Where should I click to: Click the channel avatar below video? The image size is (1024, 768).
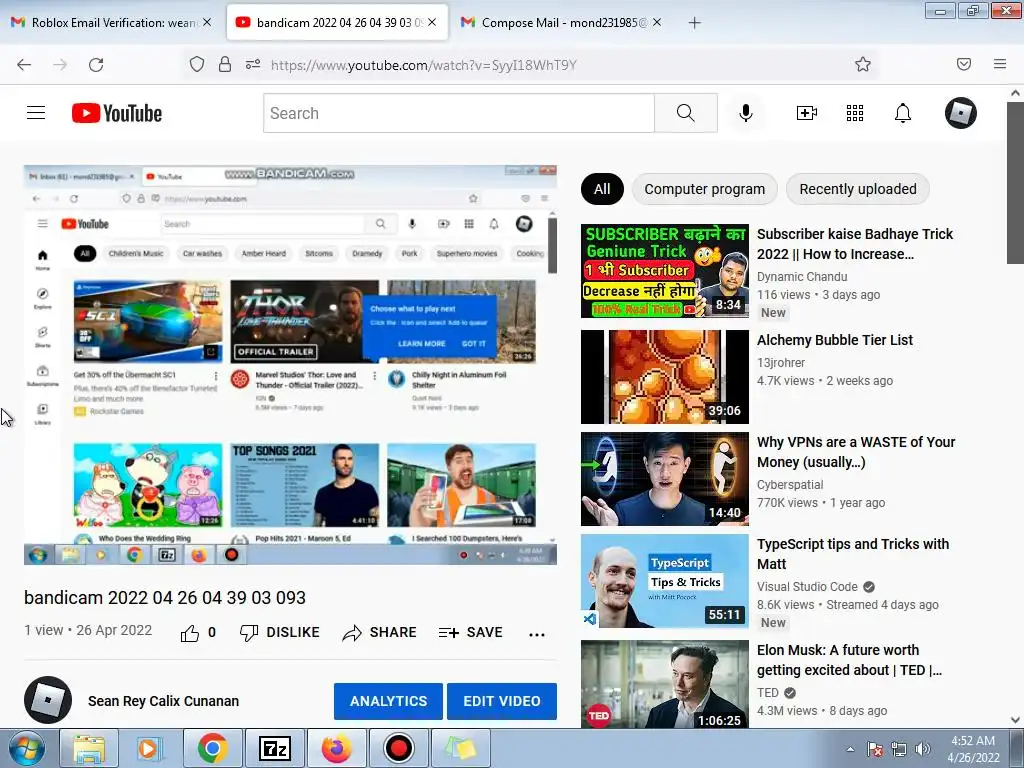point(48,700)
